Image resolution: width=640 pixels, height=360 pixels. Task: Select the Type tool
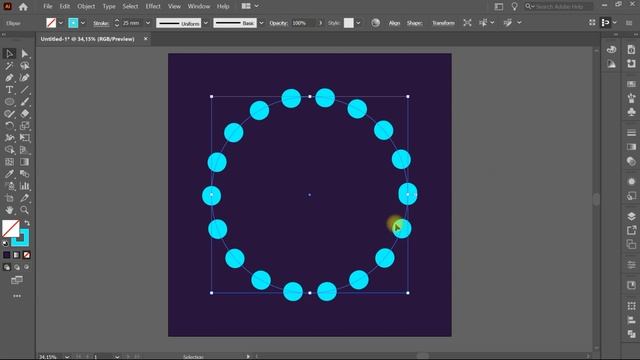(x=9, y=90)
